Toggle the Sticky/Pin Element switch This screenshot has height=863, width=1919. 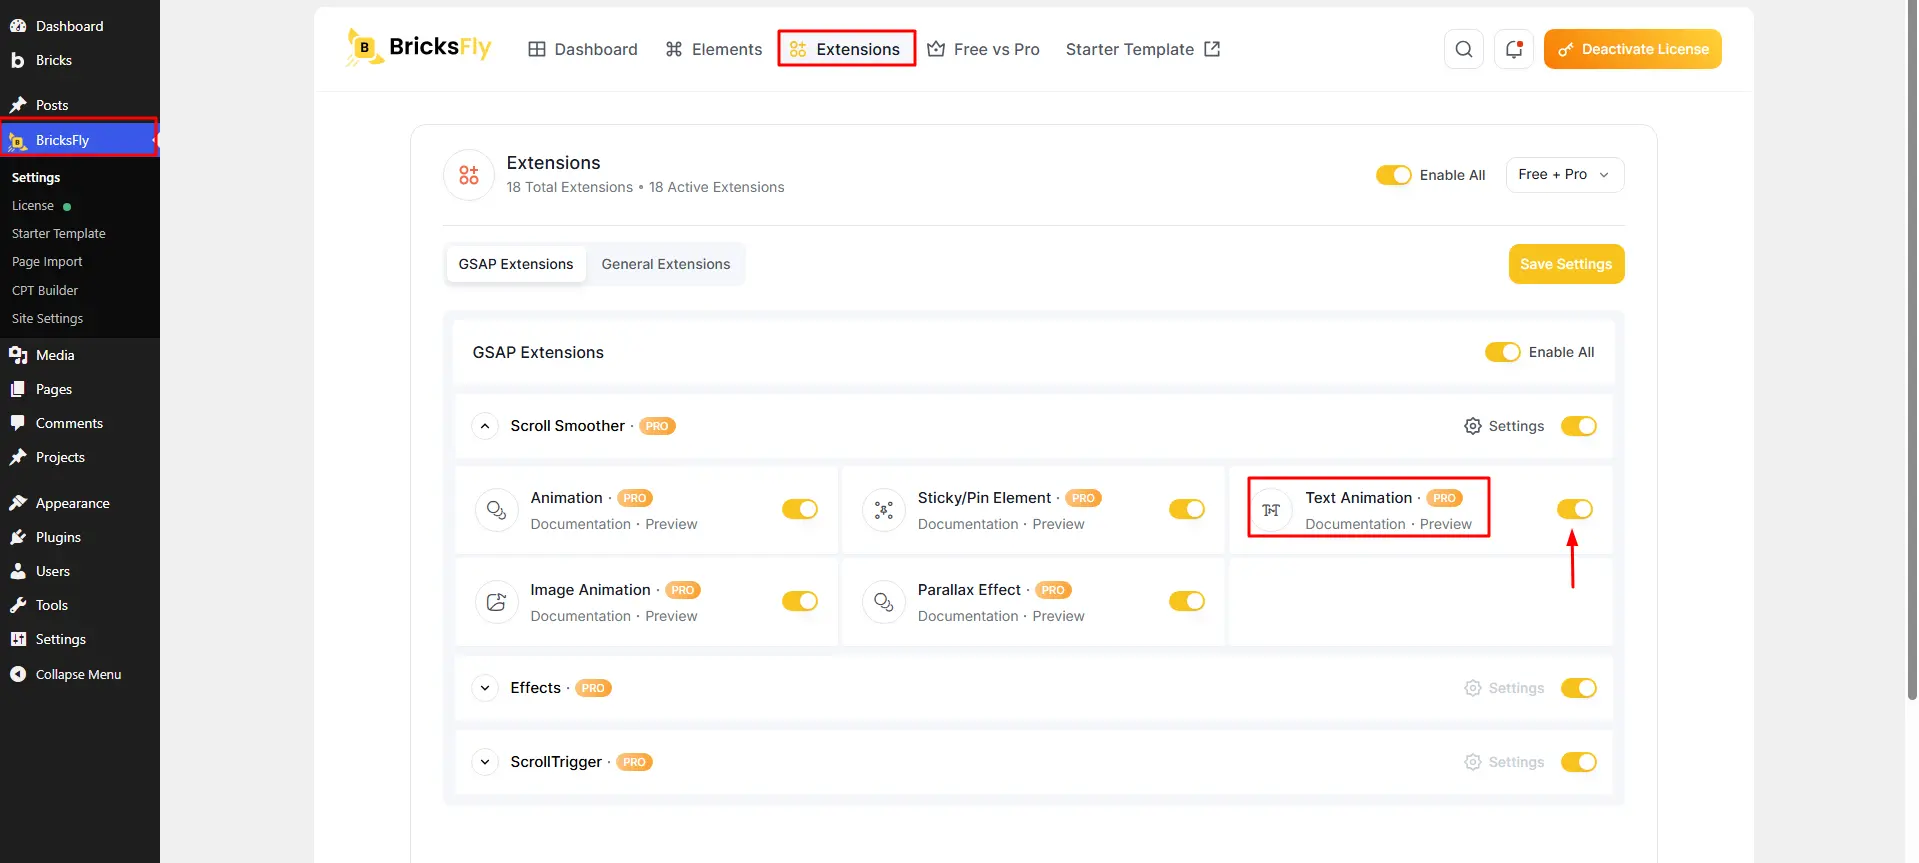pyautogui.click(x=1186, y=509)
